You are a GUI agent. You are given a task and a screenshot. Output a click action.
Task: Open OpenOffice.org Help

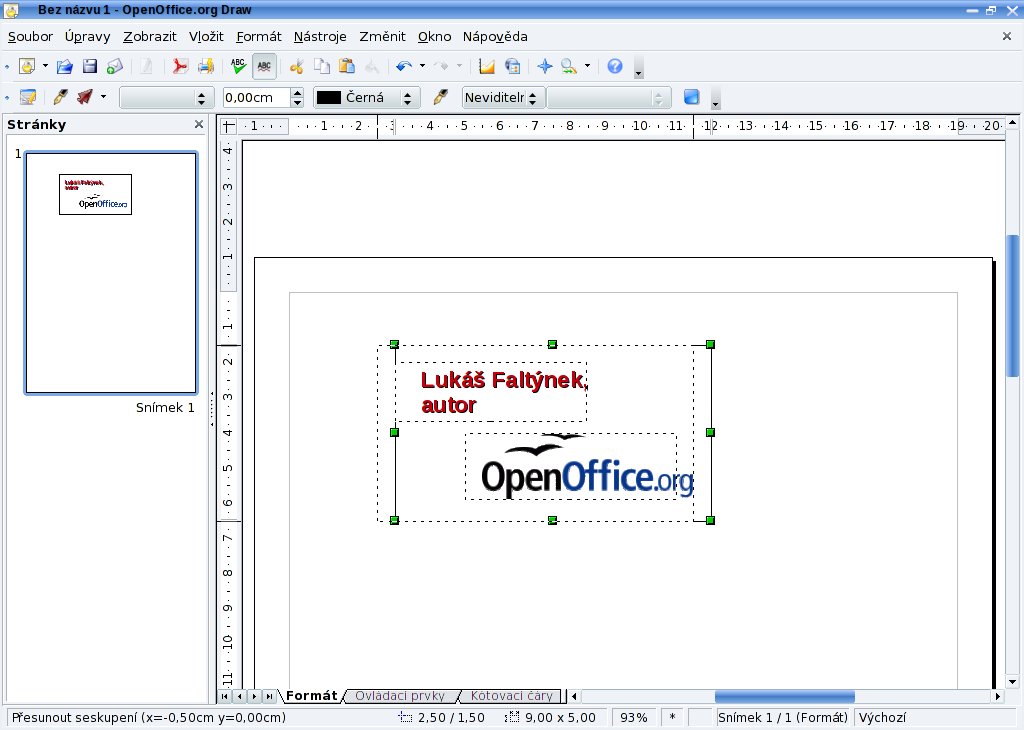tap(615, 66)
